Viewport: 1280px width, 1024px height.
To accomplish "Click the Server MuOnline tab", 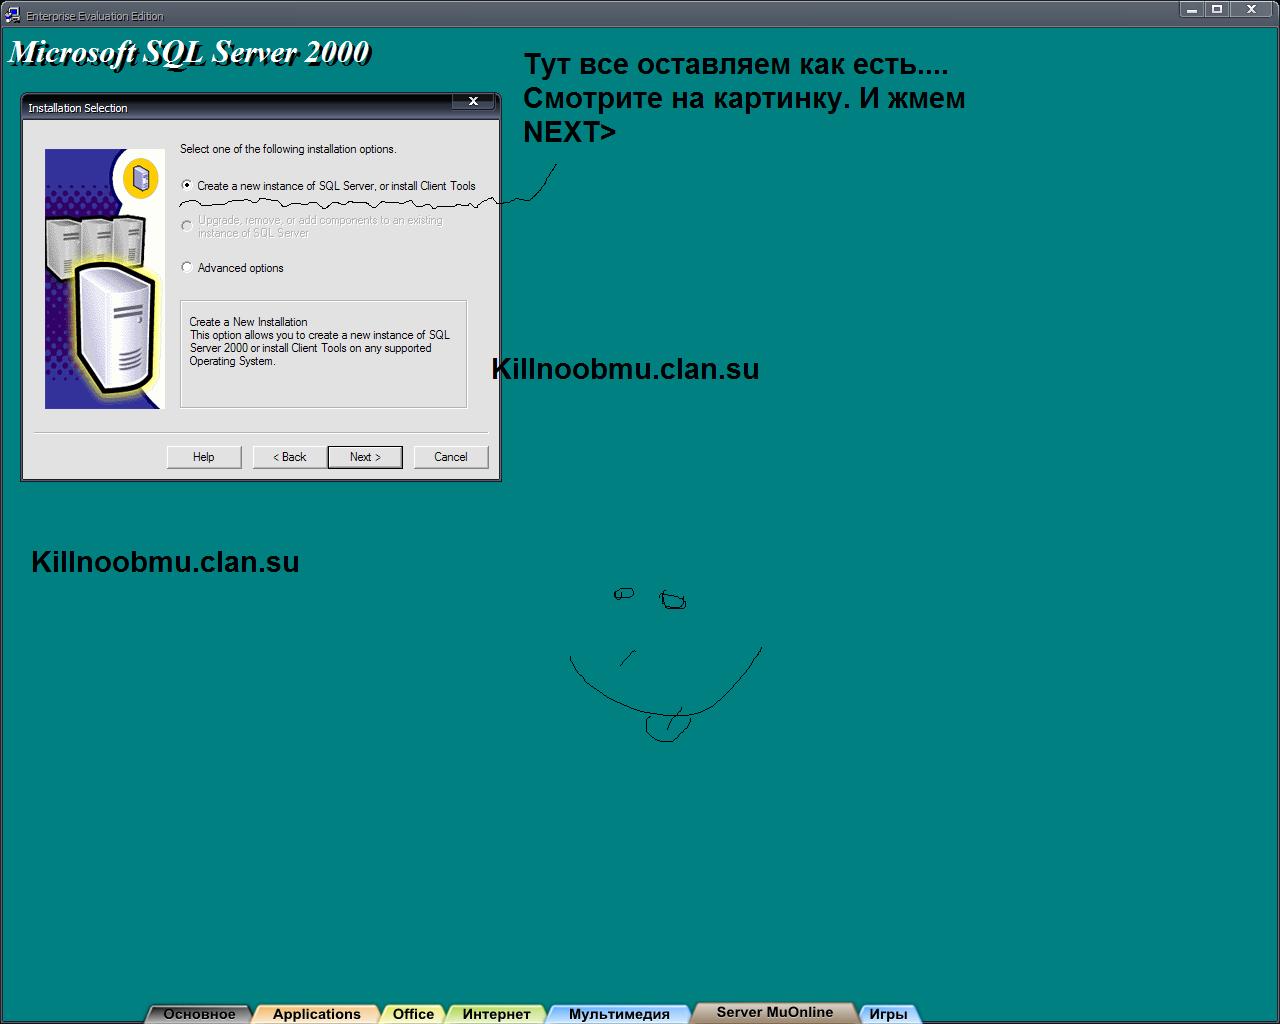I will [x=774, y=1012].
